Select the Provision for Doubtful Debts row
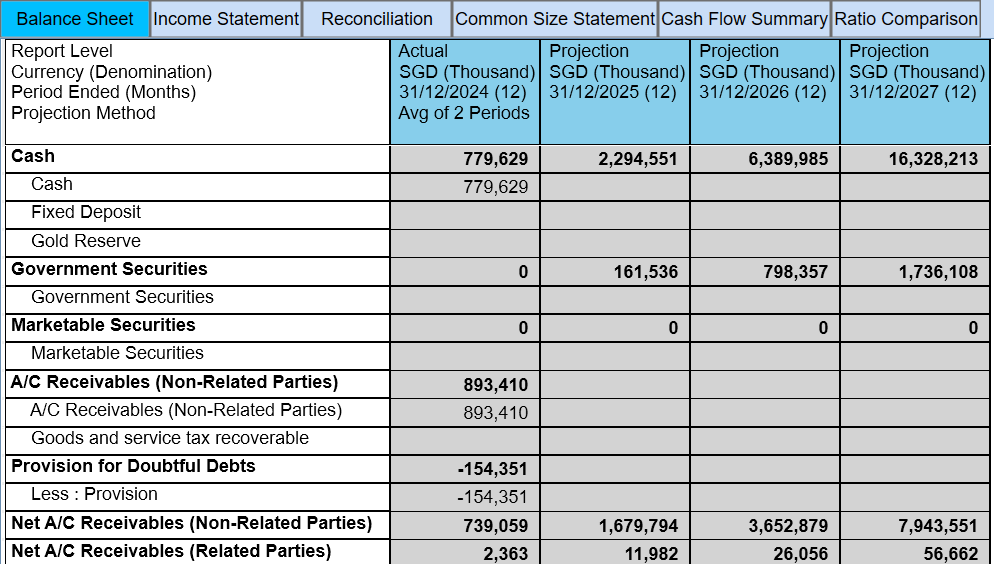Viewport: 994px width, 564px height. pos(133,466)
